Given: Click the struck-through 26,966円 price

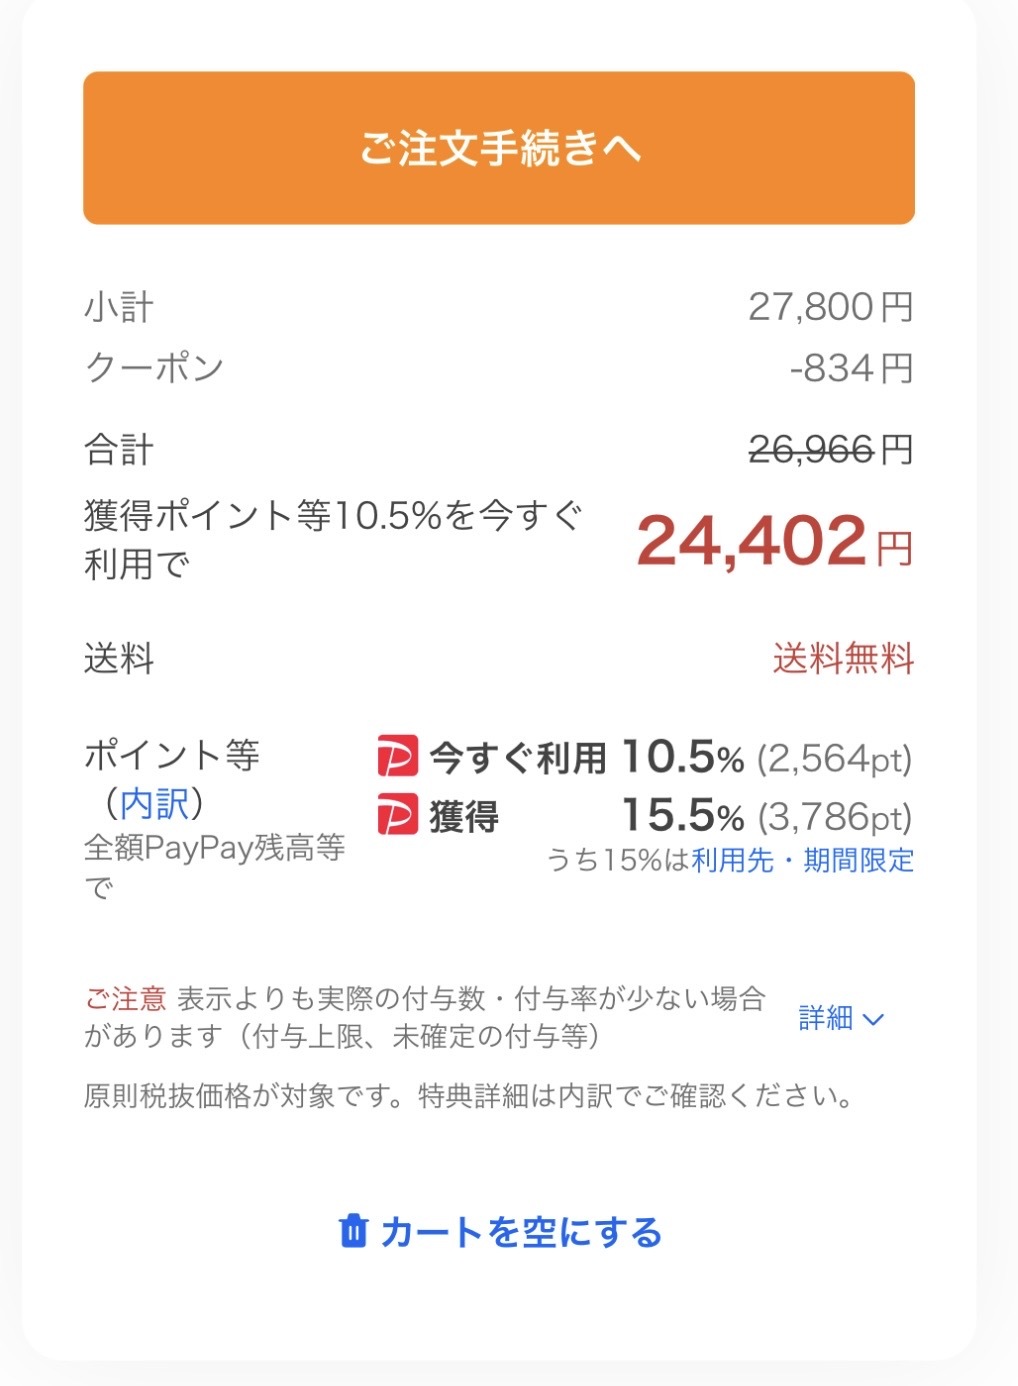Looking at the screenshot, I should (811, 450).
